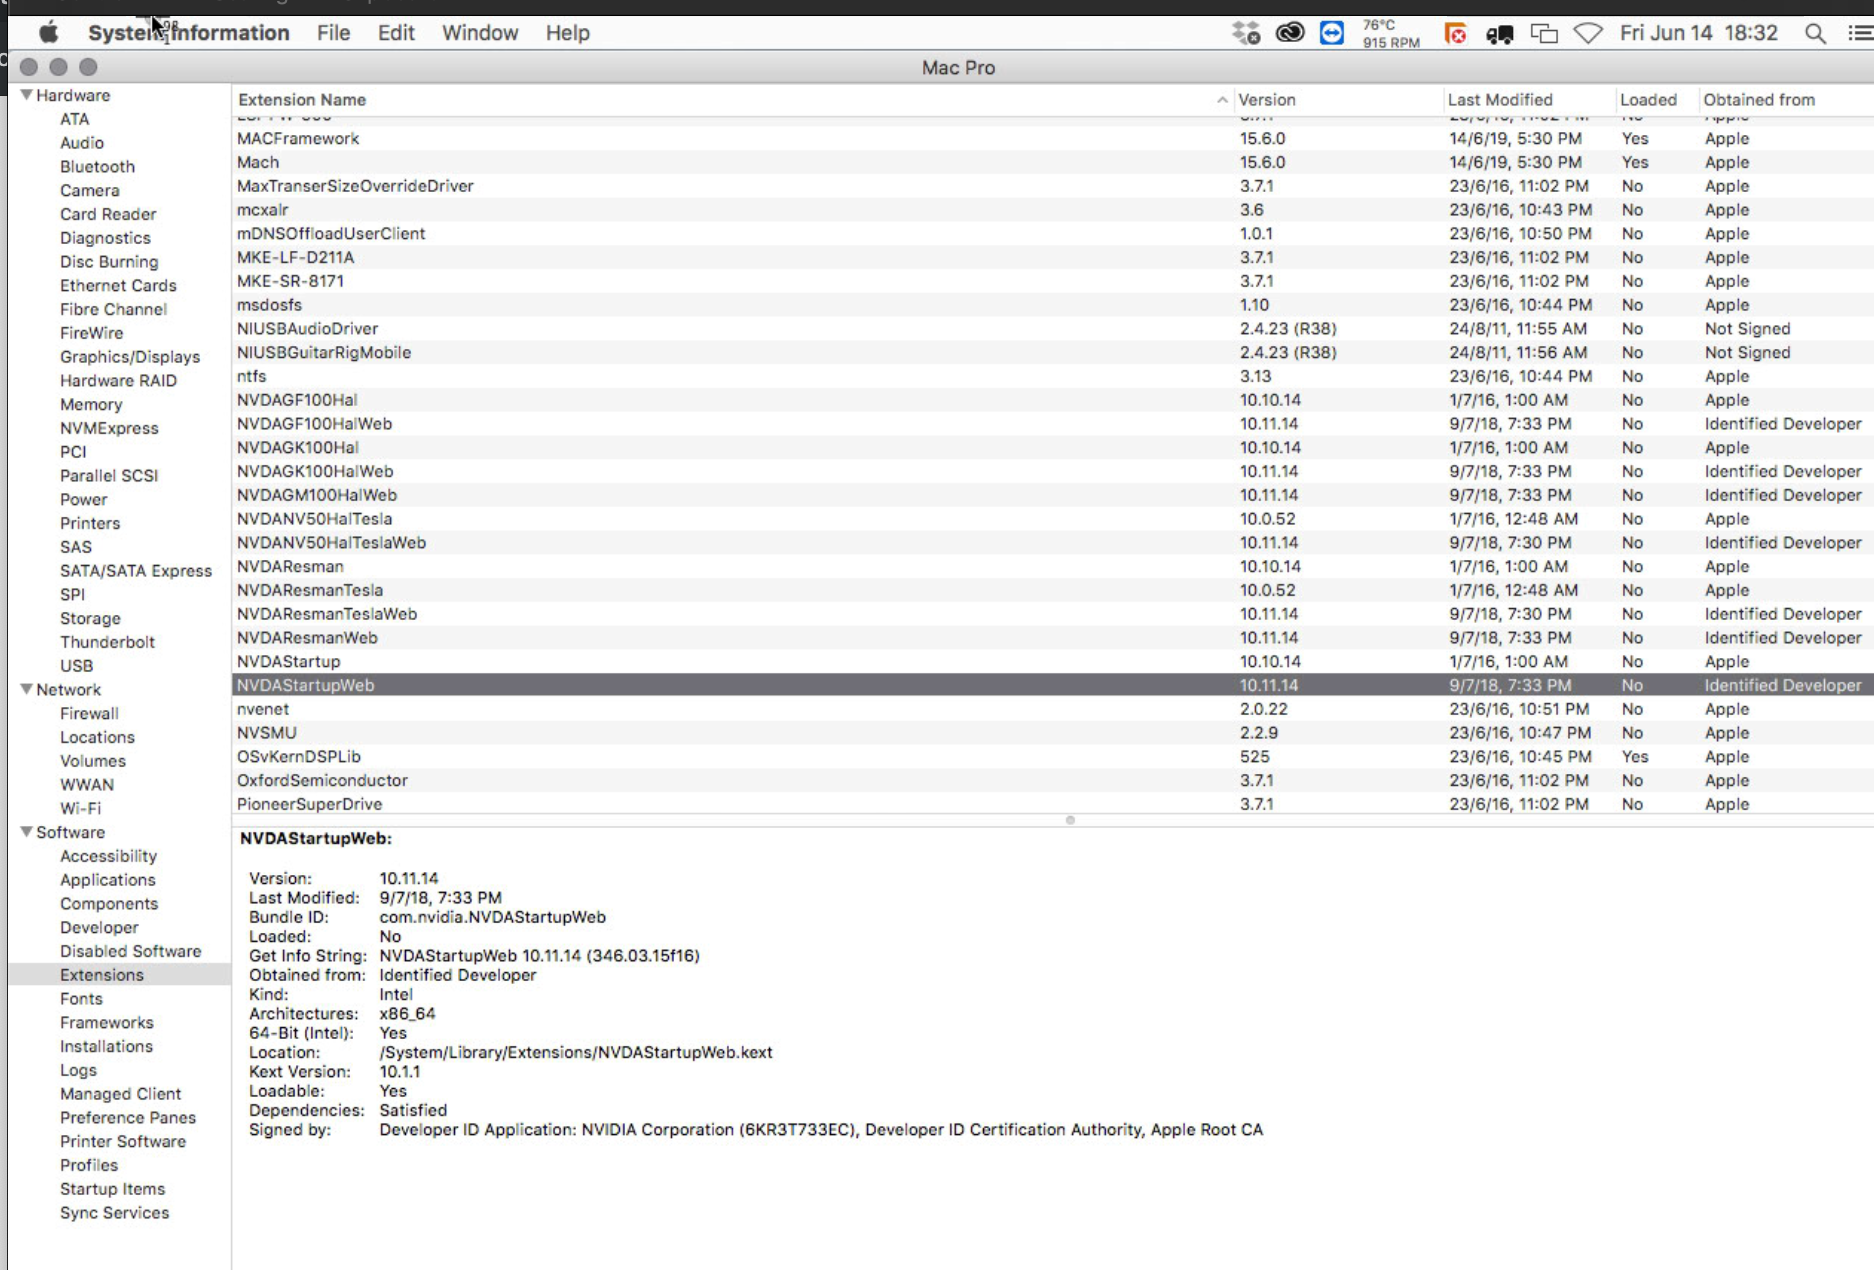Image resolution: width=1874 pixels, height=1270 pixels.
Task: Click the date and time clock
Action: [1699, 33]
